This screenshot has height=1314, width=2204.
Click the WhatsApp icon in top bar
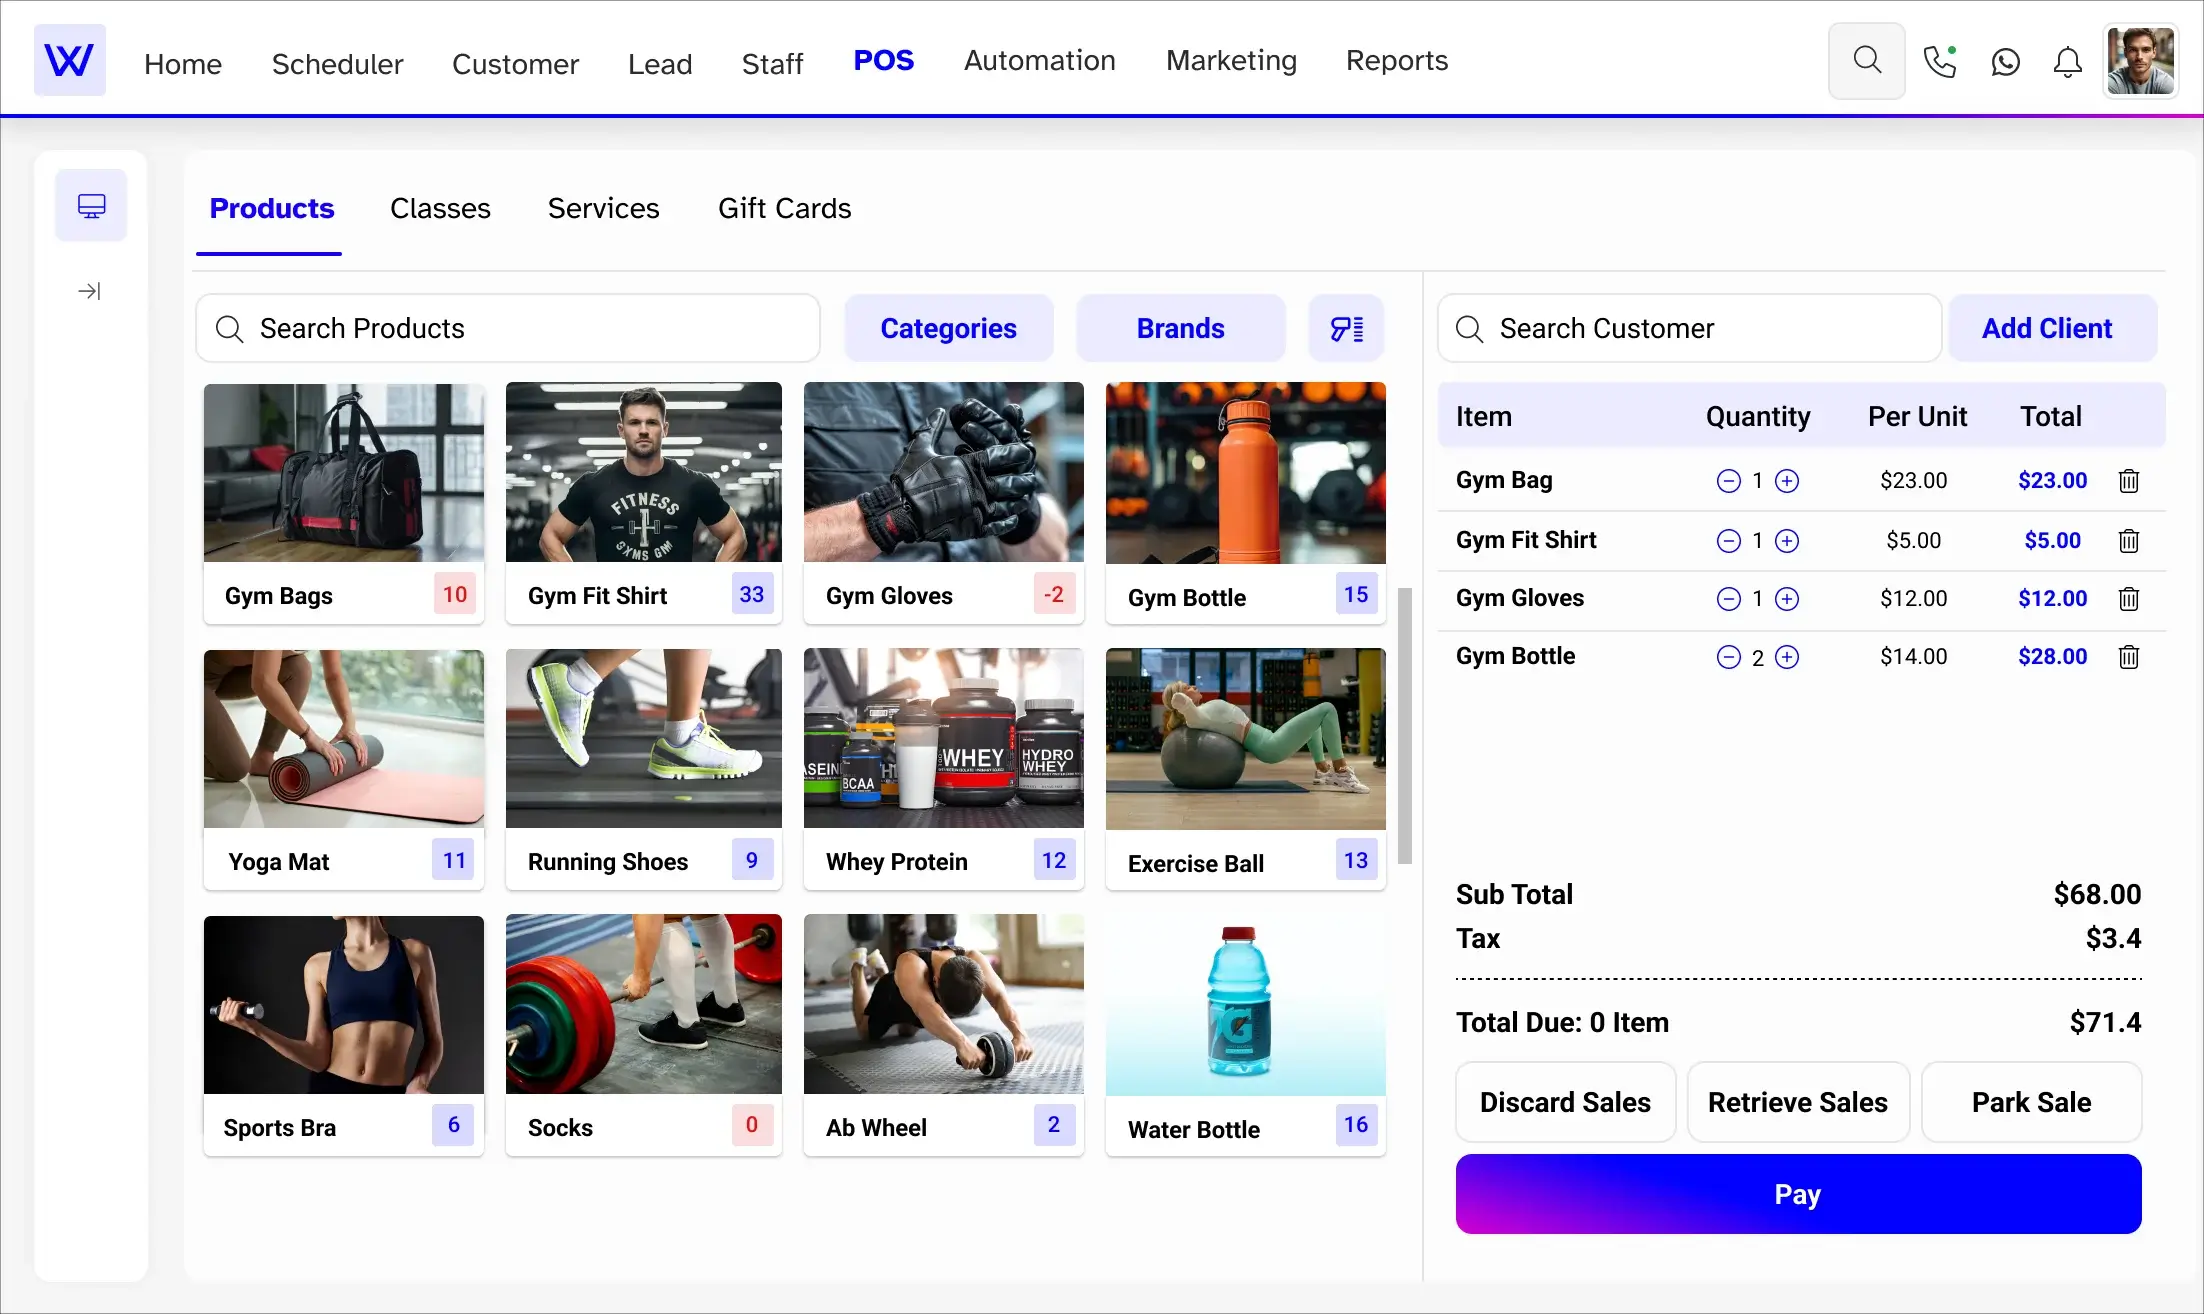[2005, 63]
